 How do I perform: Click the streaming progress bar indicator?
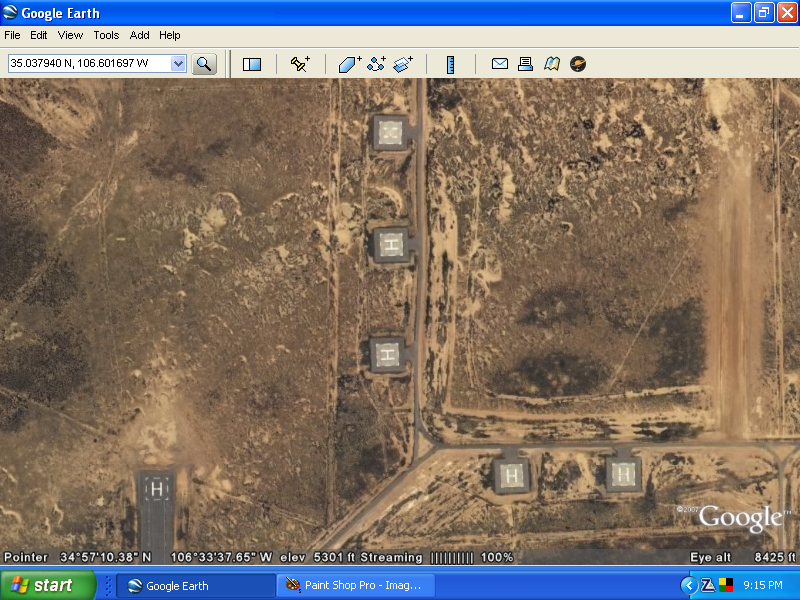452,558
